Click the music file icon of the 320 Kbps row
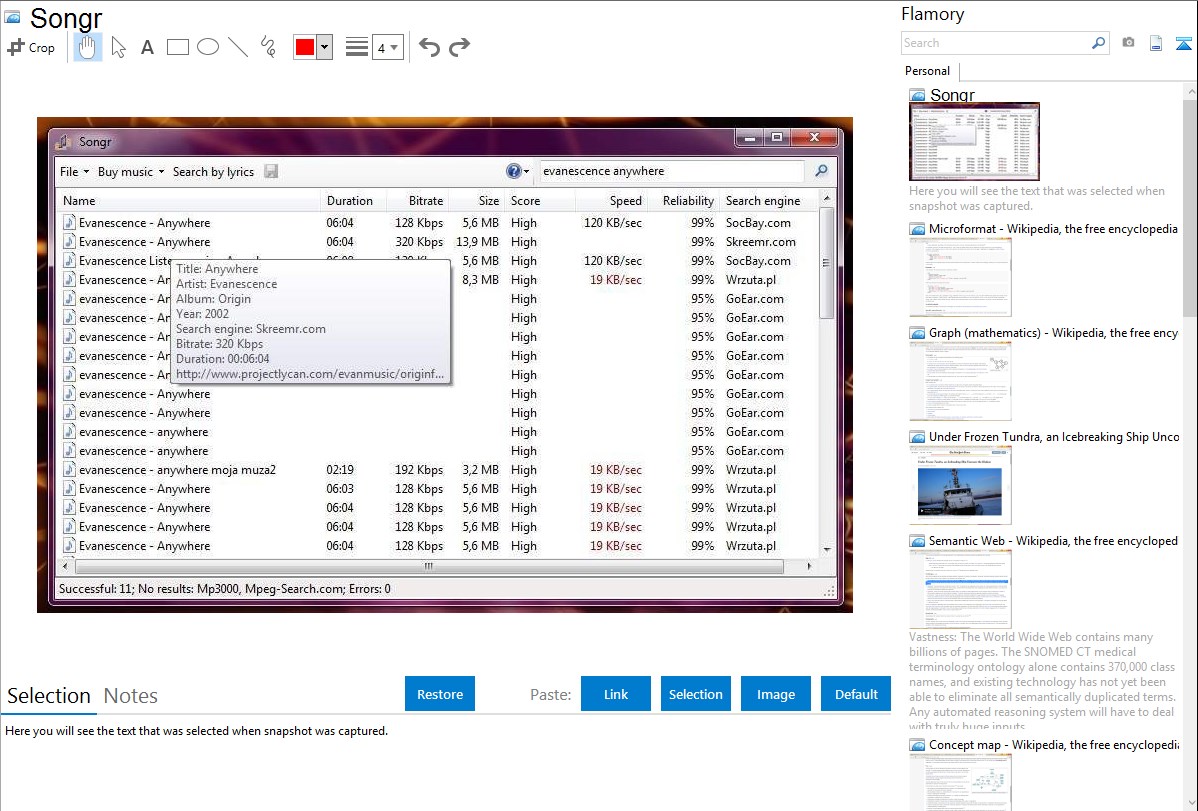Viewport: 1198px width, 811px height. [x=69, y=242]
